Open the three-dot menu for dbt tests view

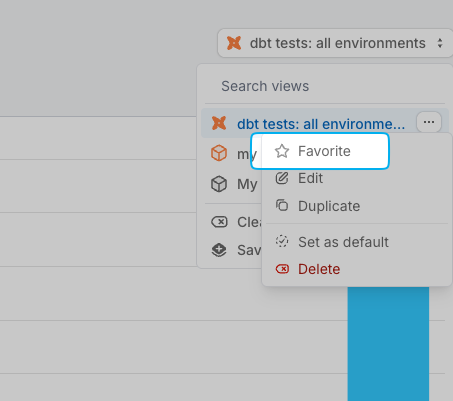tap(429, 122)
